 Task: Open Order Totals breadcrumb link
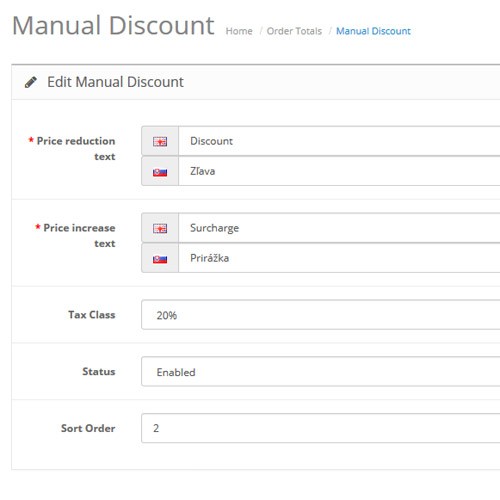[x=294, y=31]
